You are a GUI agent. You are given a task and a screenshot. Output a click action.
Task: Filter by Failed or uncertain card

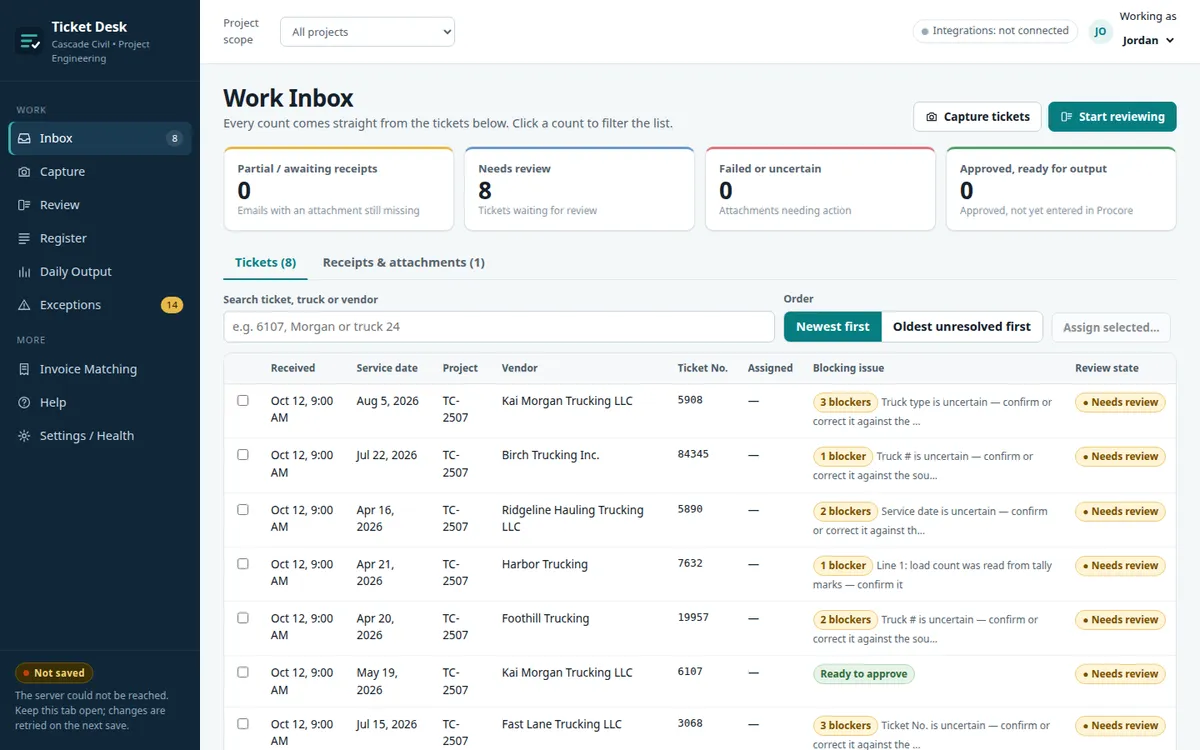[820, 189]
